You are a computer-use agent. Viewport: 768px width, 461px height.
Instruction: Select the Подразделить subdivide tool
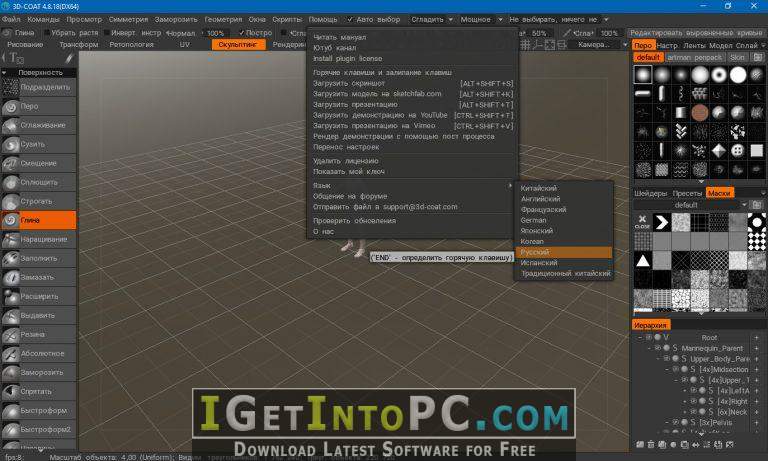click(38, 88)
